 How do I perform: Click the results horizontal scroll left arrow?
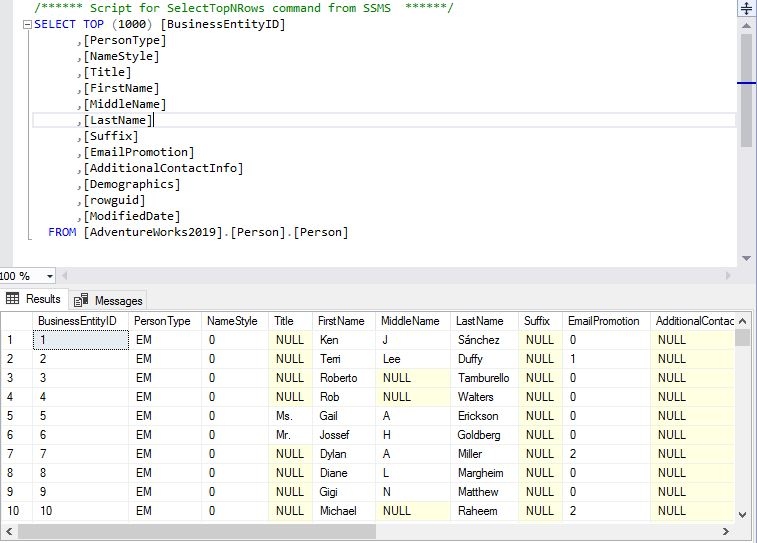click(x=9, y=531)
